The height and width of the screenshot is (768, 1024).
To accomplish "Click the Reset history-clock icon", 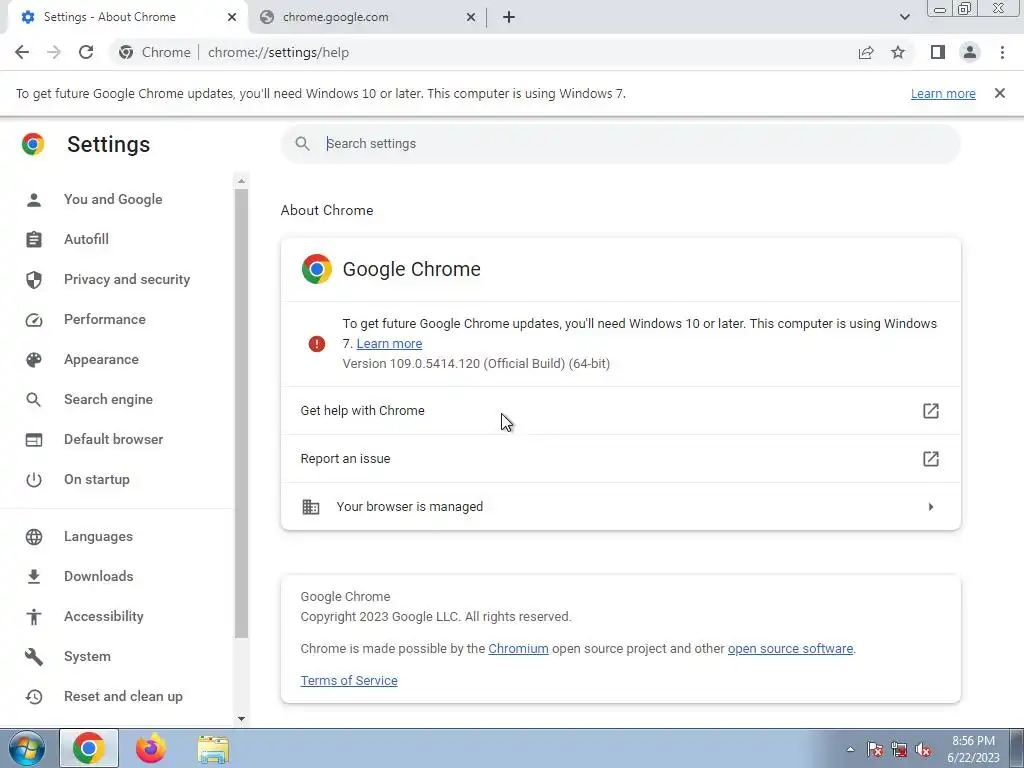I will (34, 697).
